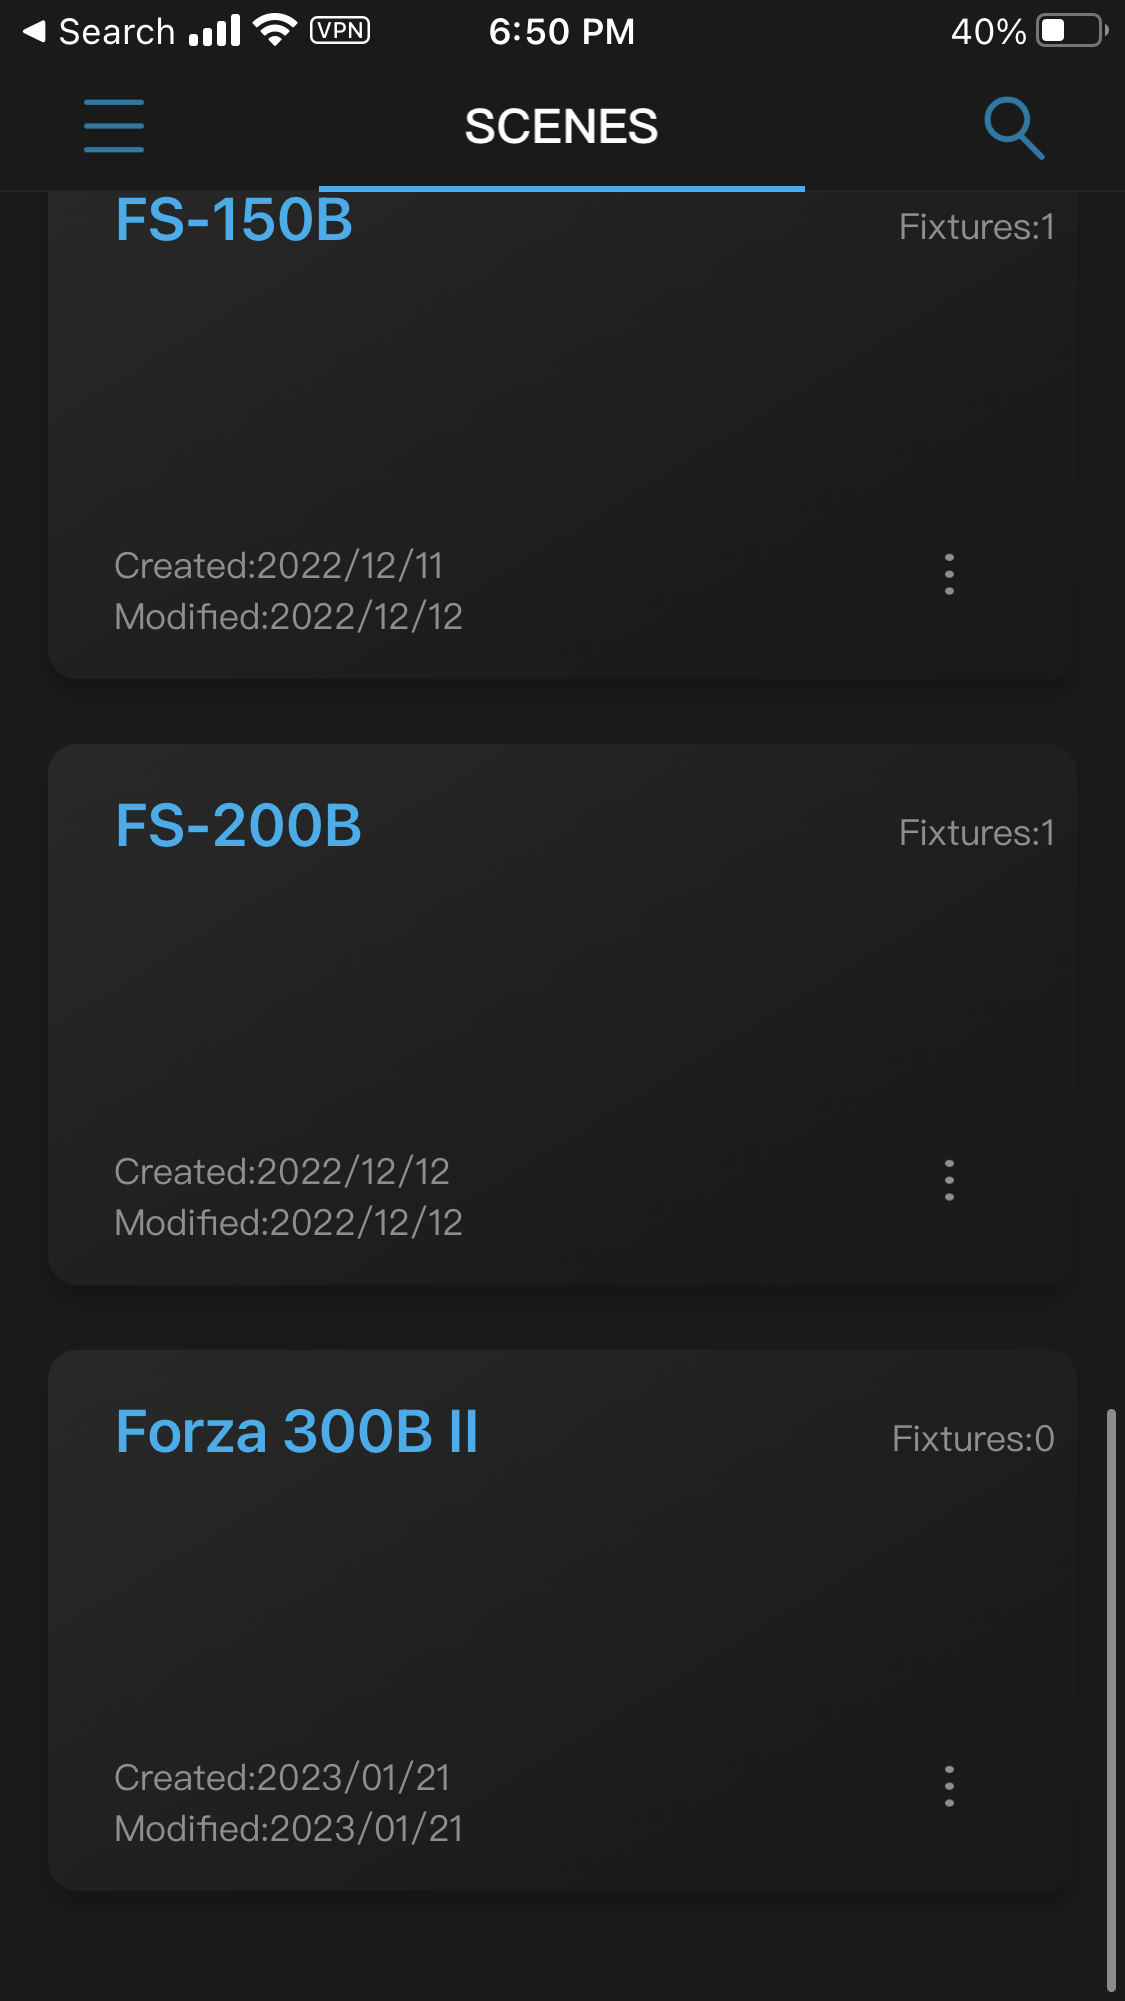Open the hamburger side menu

point(114,126)
